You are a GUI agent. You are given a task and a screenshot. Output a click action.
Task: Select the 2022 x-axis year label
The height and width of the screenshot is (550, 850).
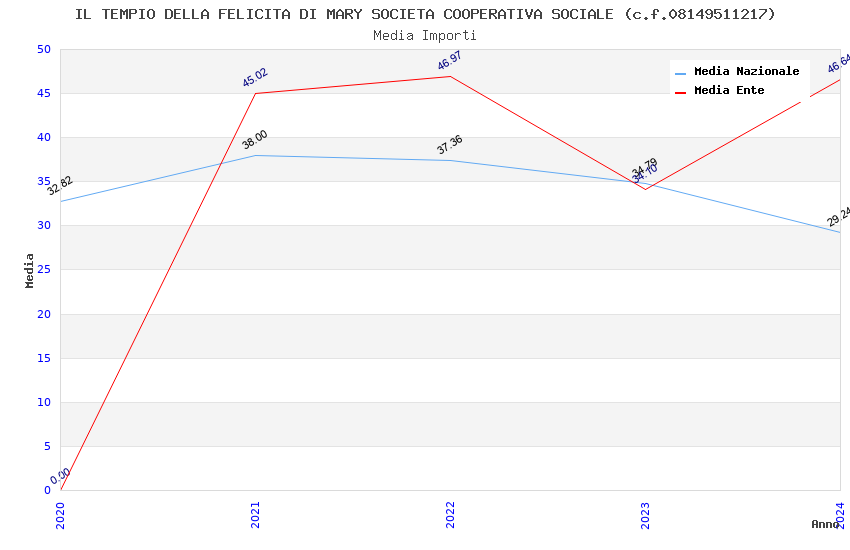[450, 513]
